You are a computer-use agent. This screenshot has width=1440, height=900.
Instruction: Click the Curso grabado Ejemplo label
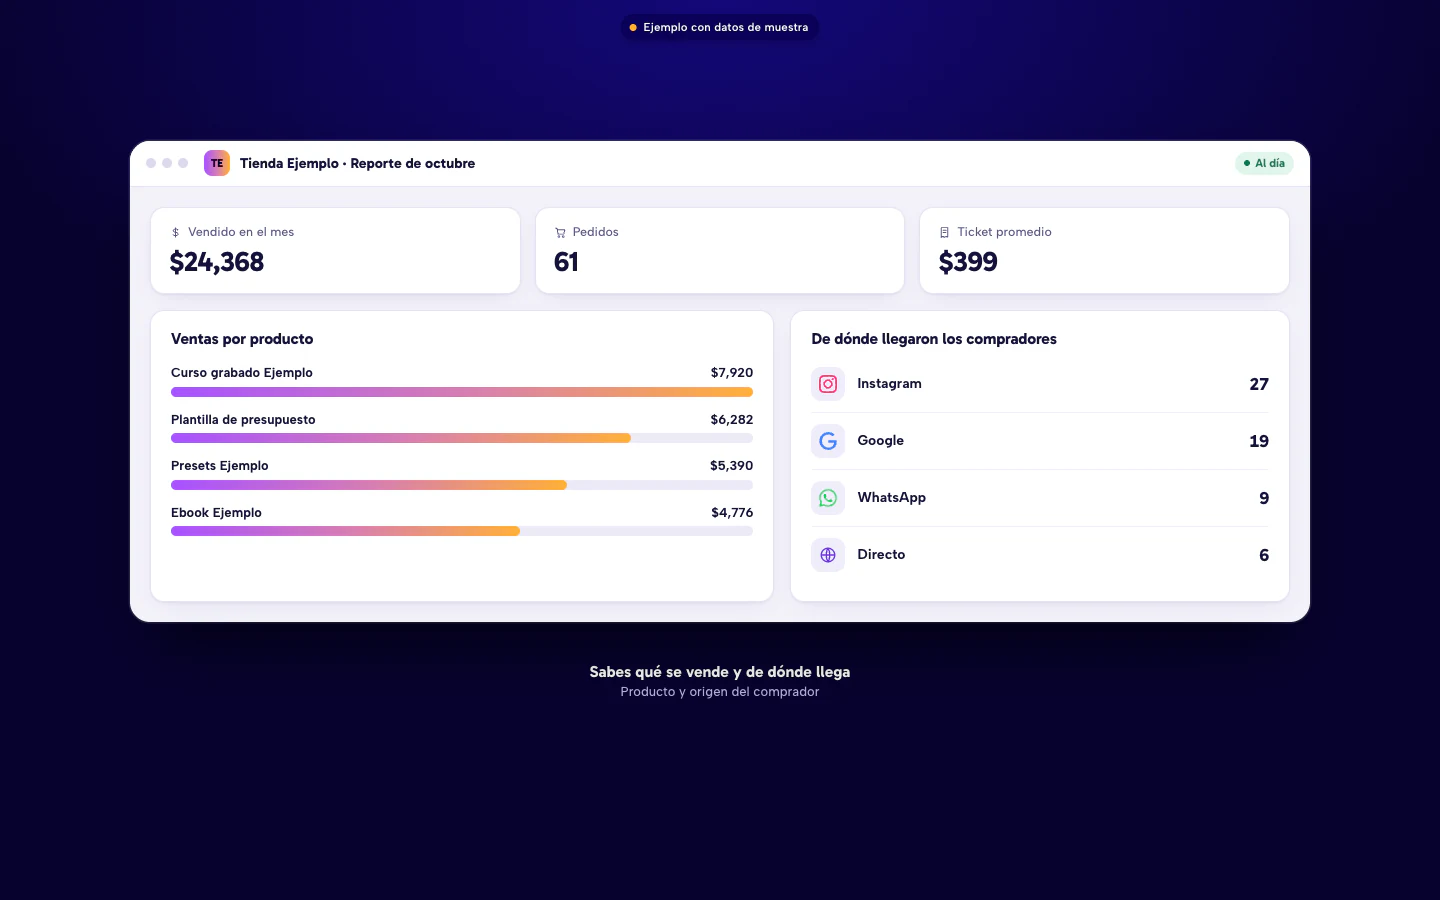point(242,373)
